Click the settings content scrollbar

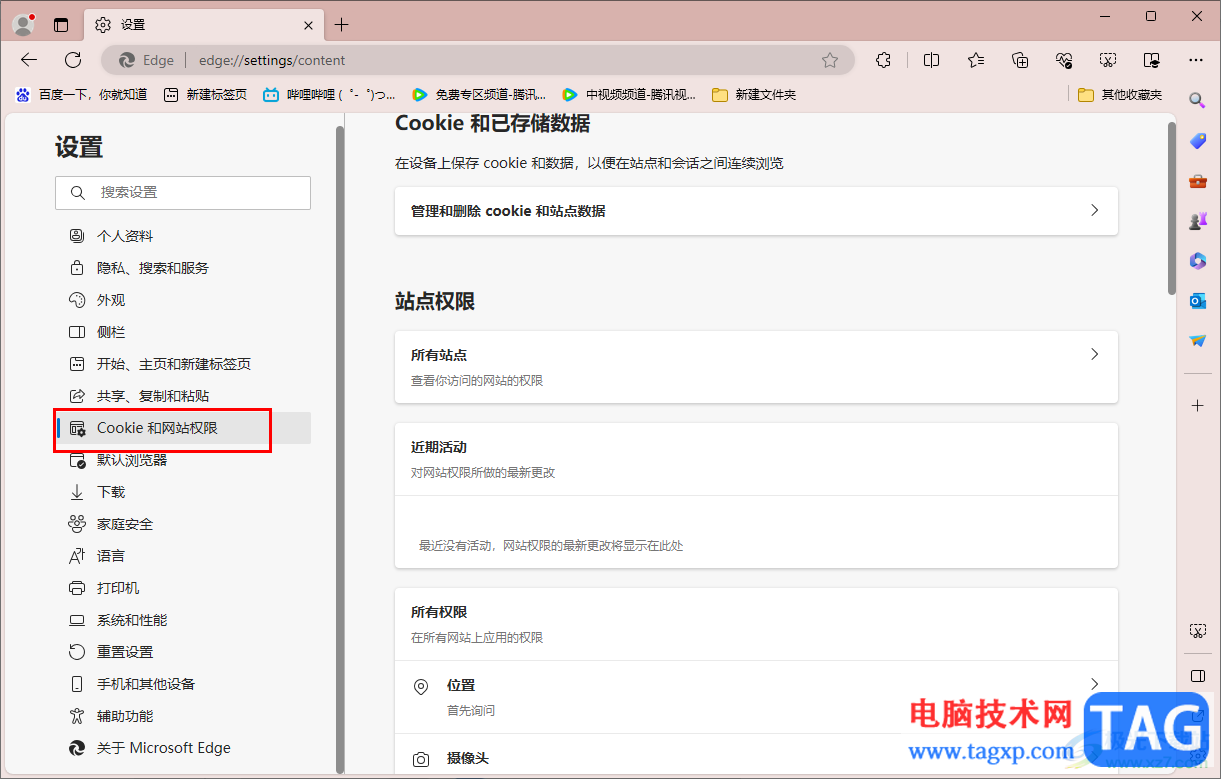click(1171, 210)
